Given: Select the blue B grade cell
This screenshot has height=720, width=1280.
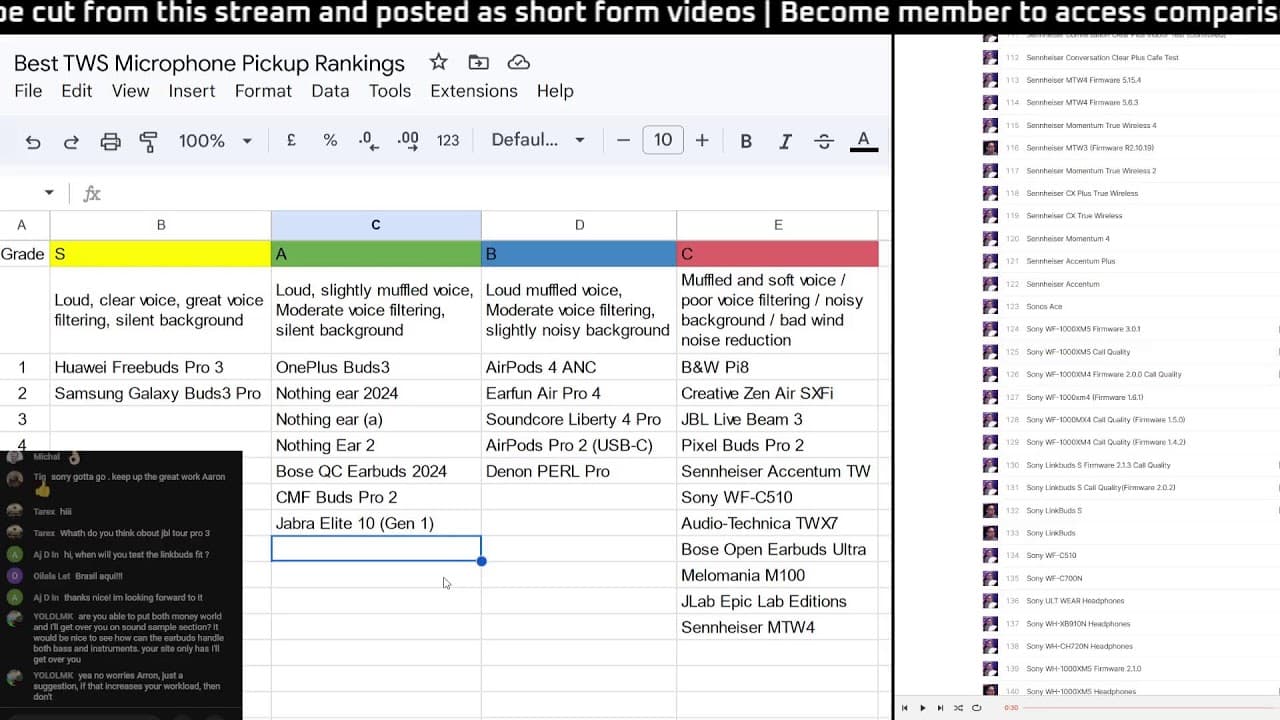Looking at the screenshot, I should point(579,254).
